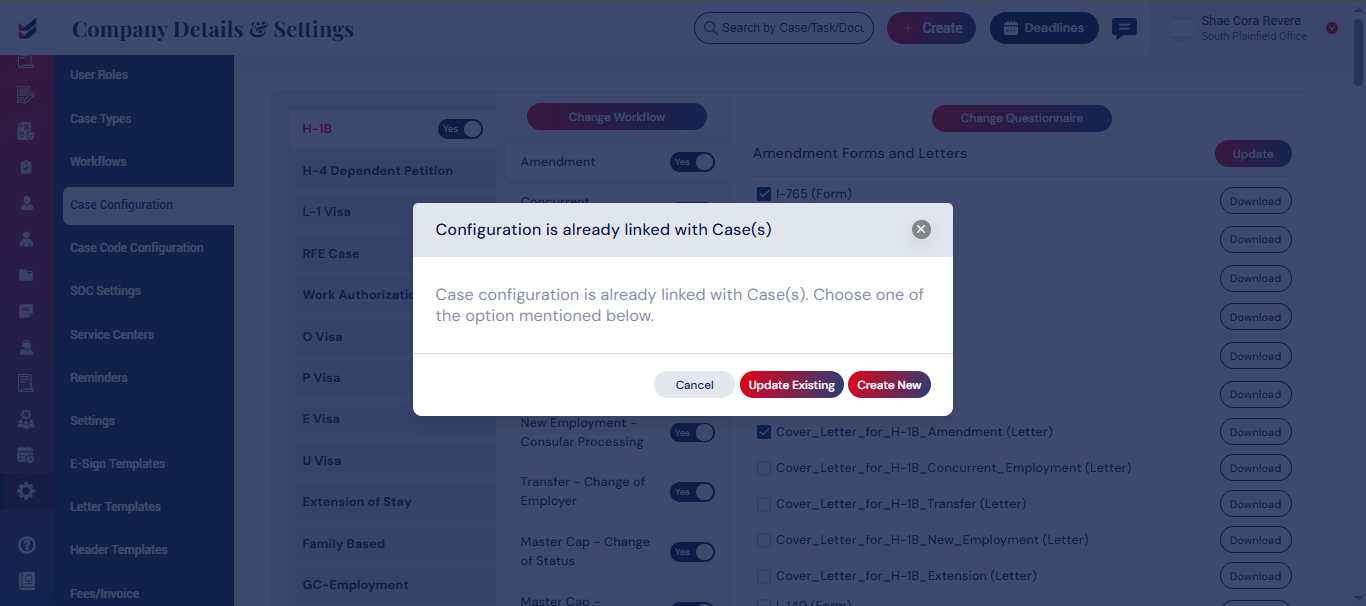Toggle the H-1B Yes switch
This screenshot has height=606, width=1366.
[460, 129]
